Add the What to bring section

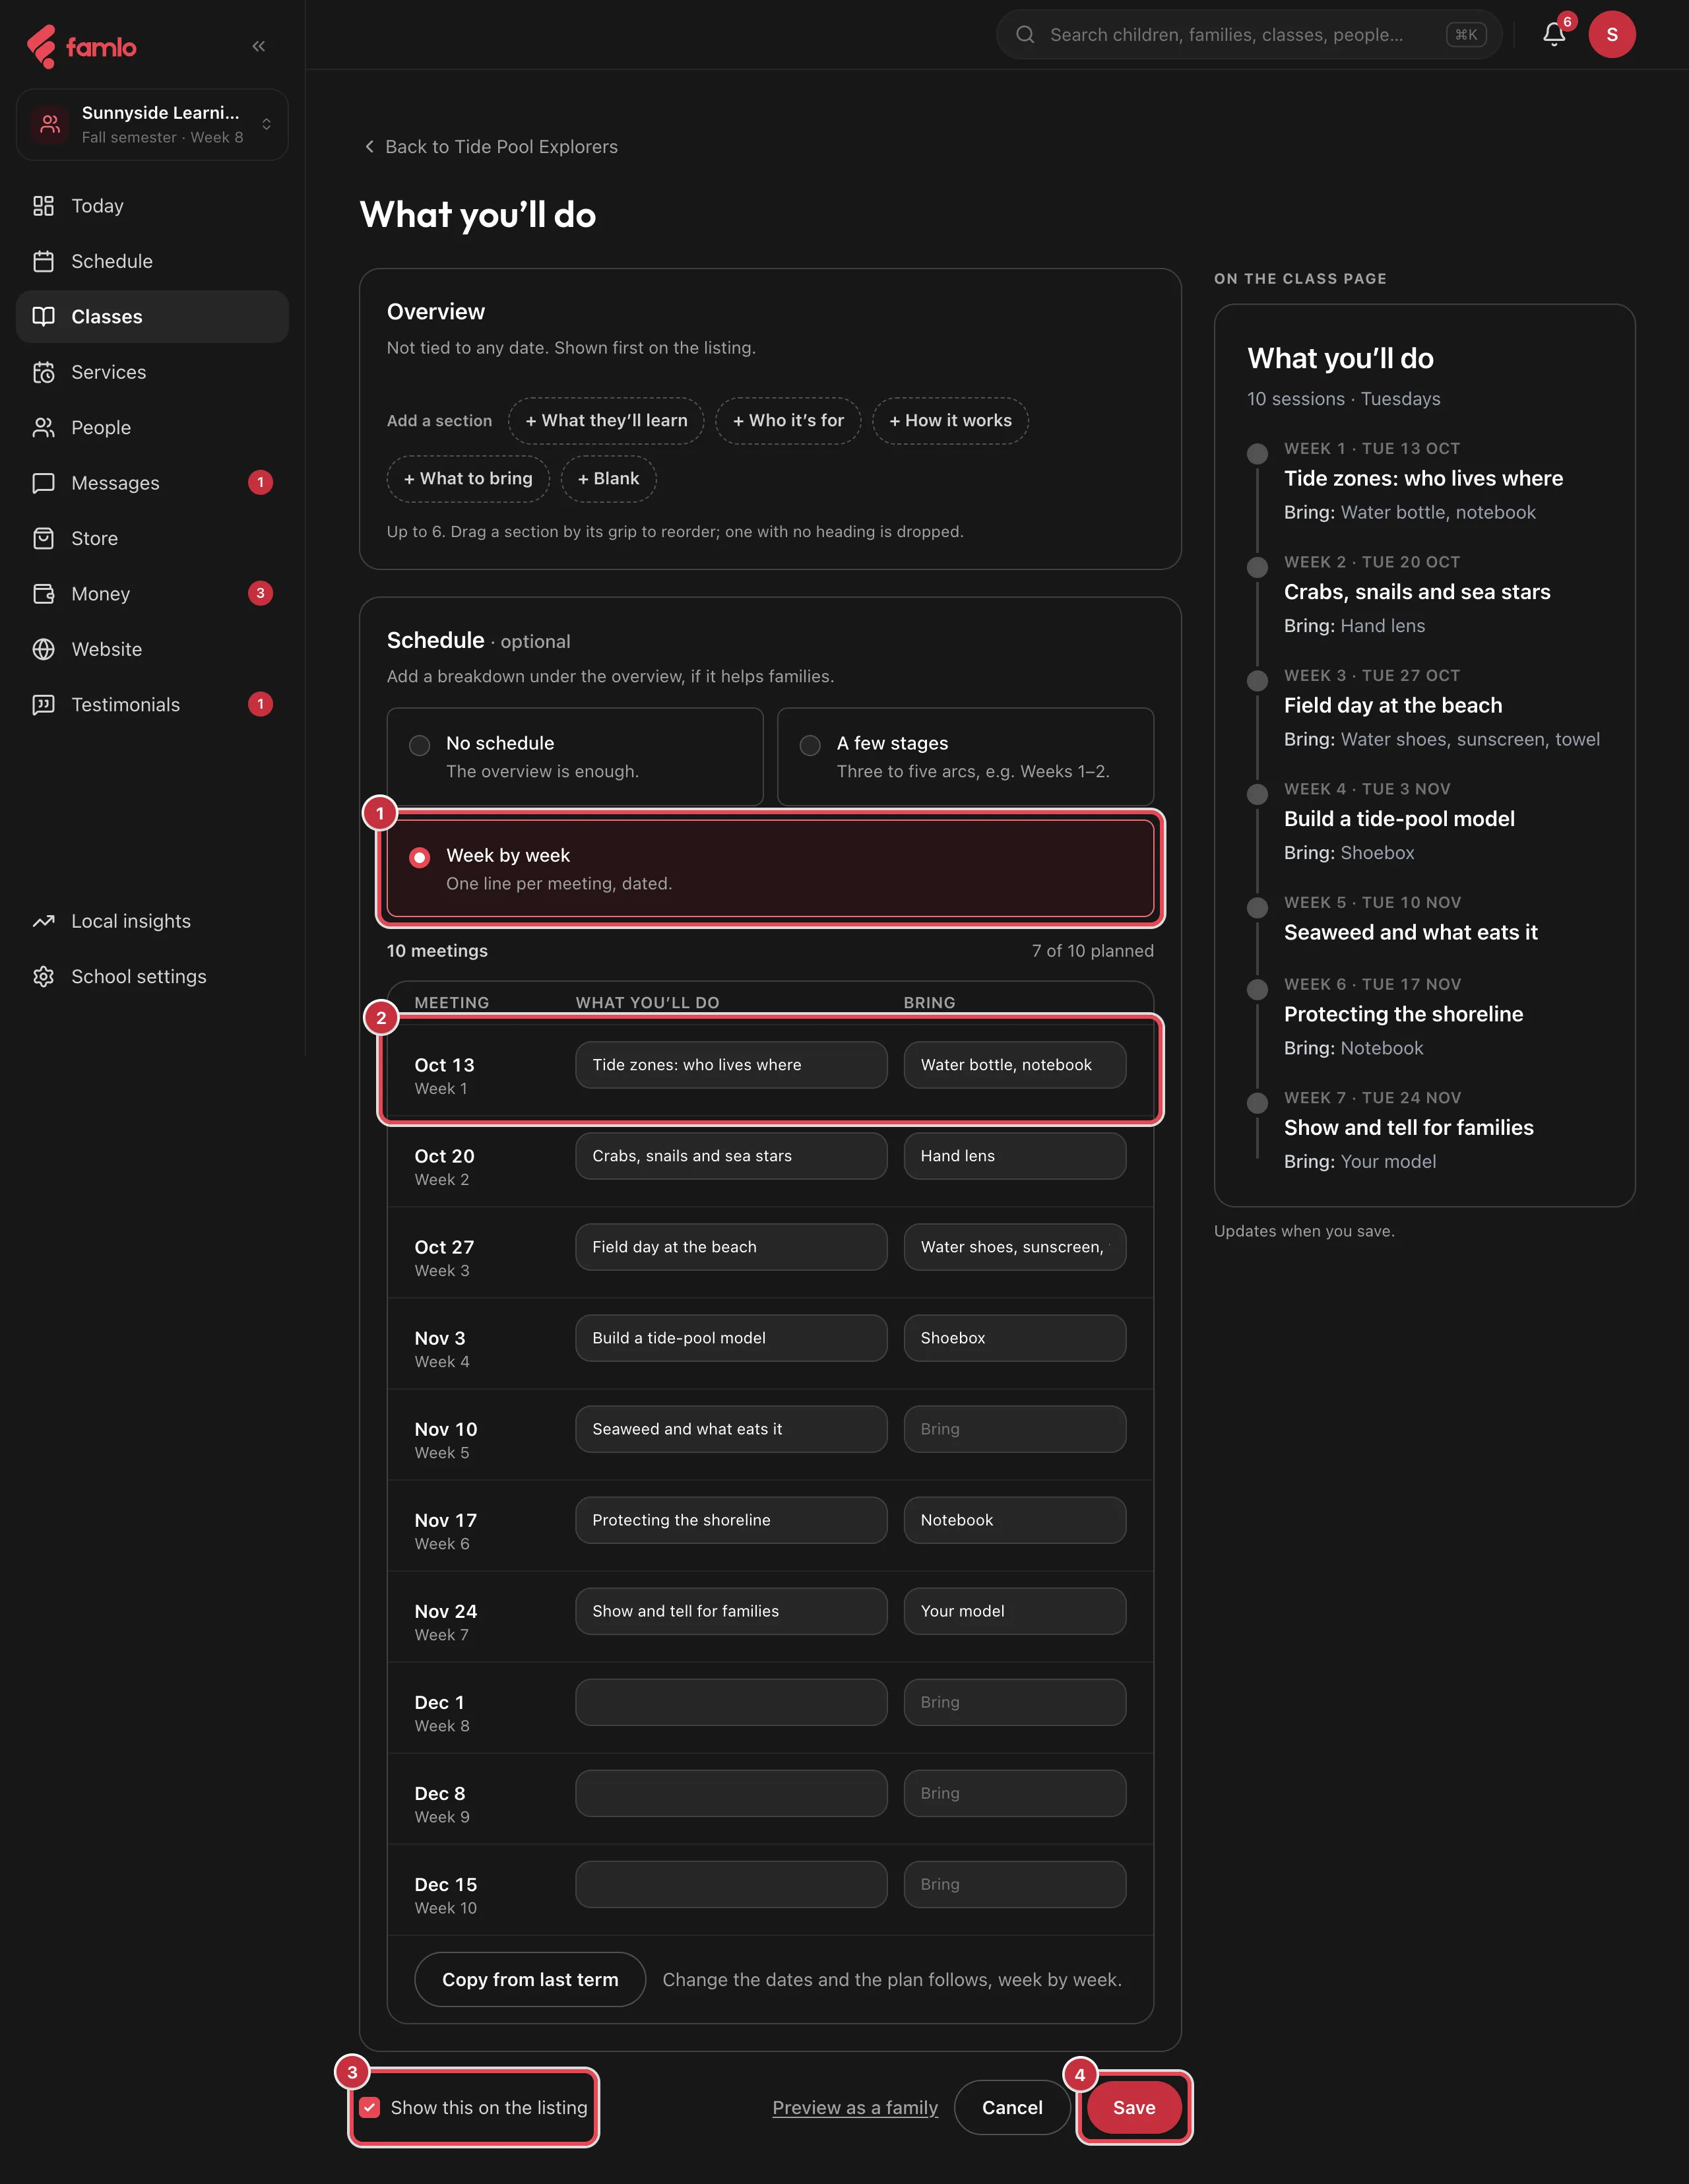(x=468, y=479)
